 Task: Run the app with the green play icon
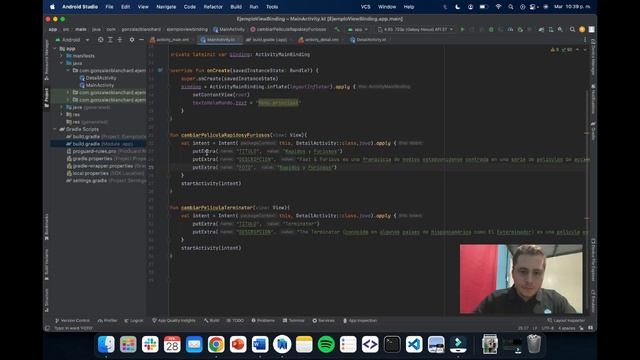(462, 29)
